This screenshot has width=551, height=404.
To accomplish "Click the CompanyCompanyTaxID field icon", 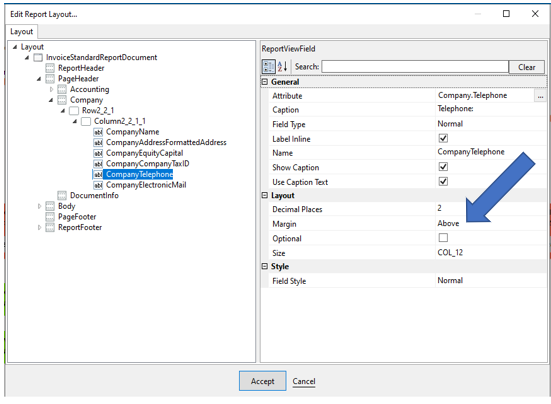I will click(x=98, y=164).
